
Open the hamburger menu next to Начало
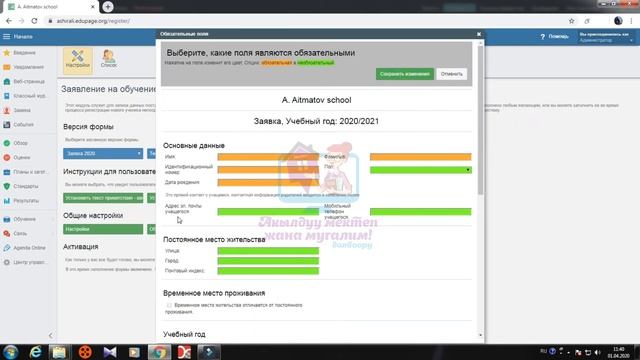tap(7, 37)
